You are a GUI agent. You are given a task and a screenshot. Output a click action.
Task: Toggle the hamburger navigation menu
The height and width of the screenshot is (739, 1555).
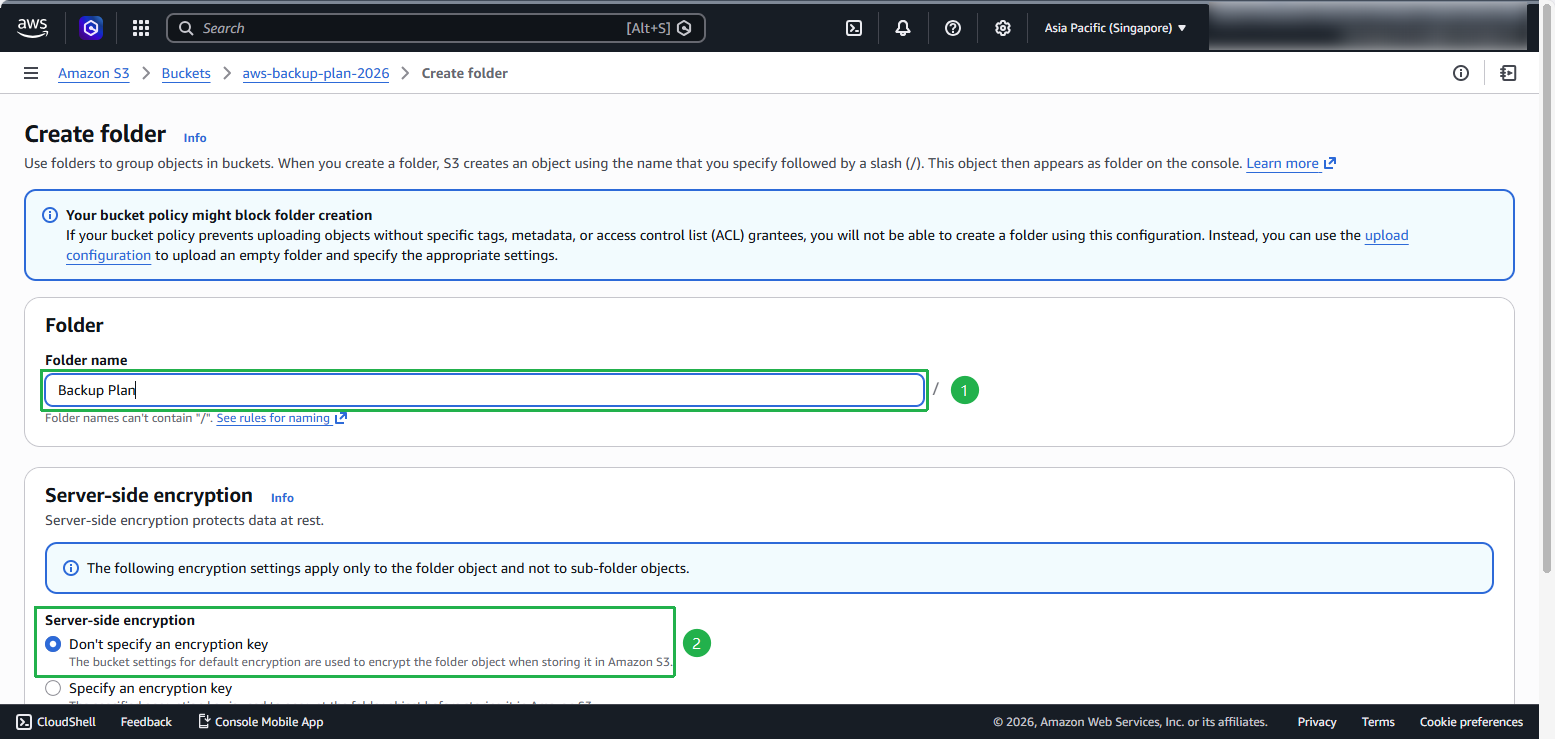pos(31,73)
